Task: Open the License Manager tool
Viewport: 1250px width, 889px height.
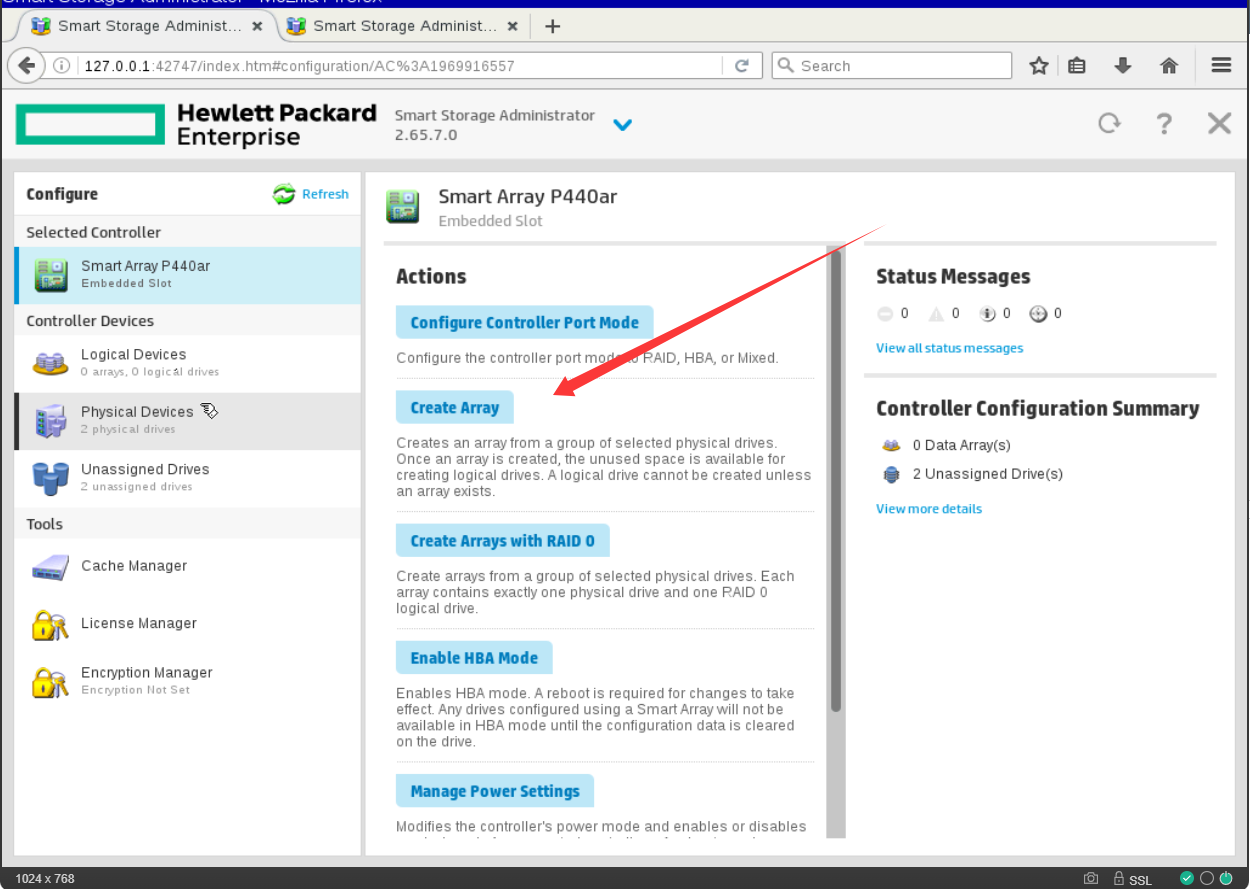Action: tap(188, 624)
